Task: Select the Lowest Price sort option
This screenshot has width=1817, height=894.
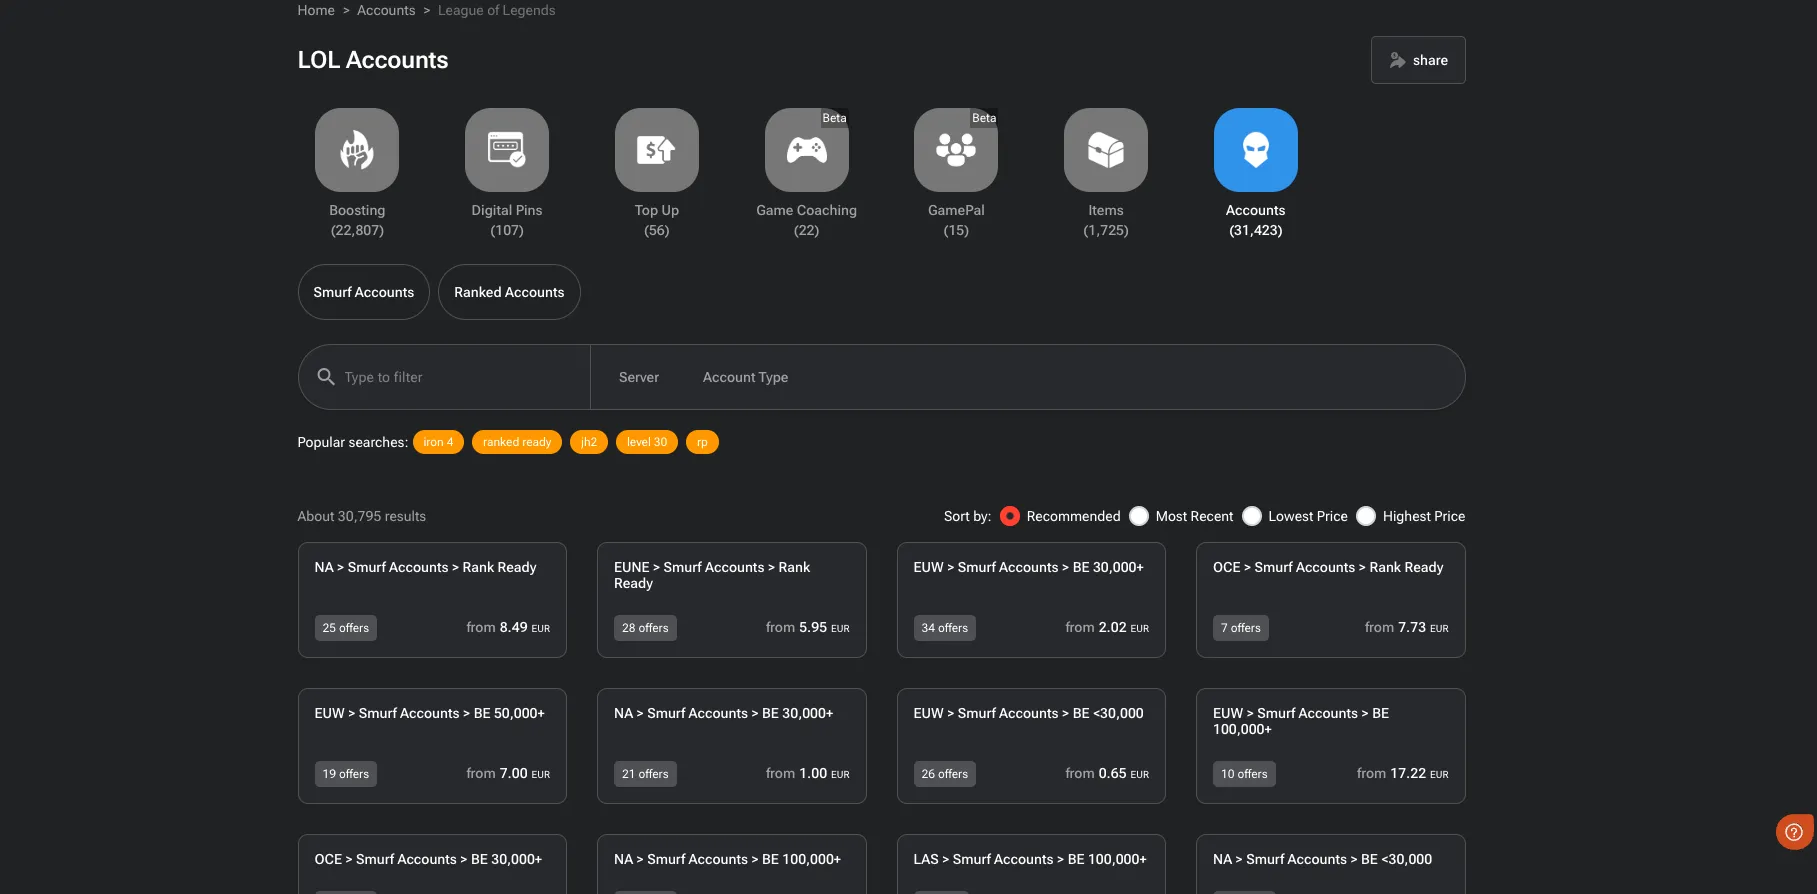Action: (x=1252, y=516)
